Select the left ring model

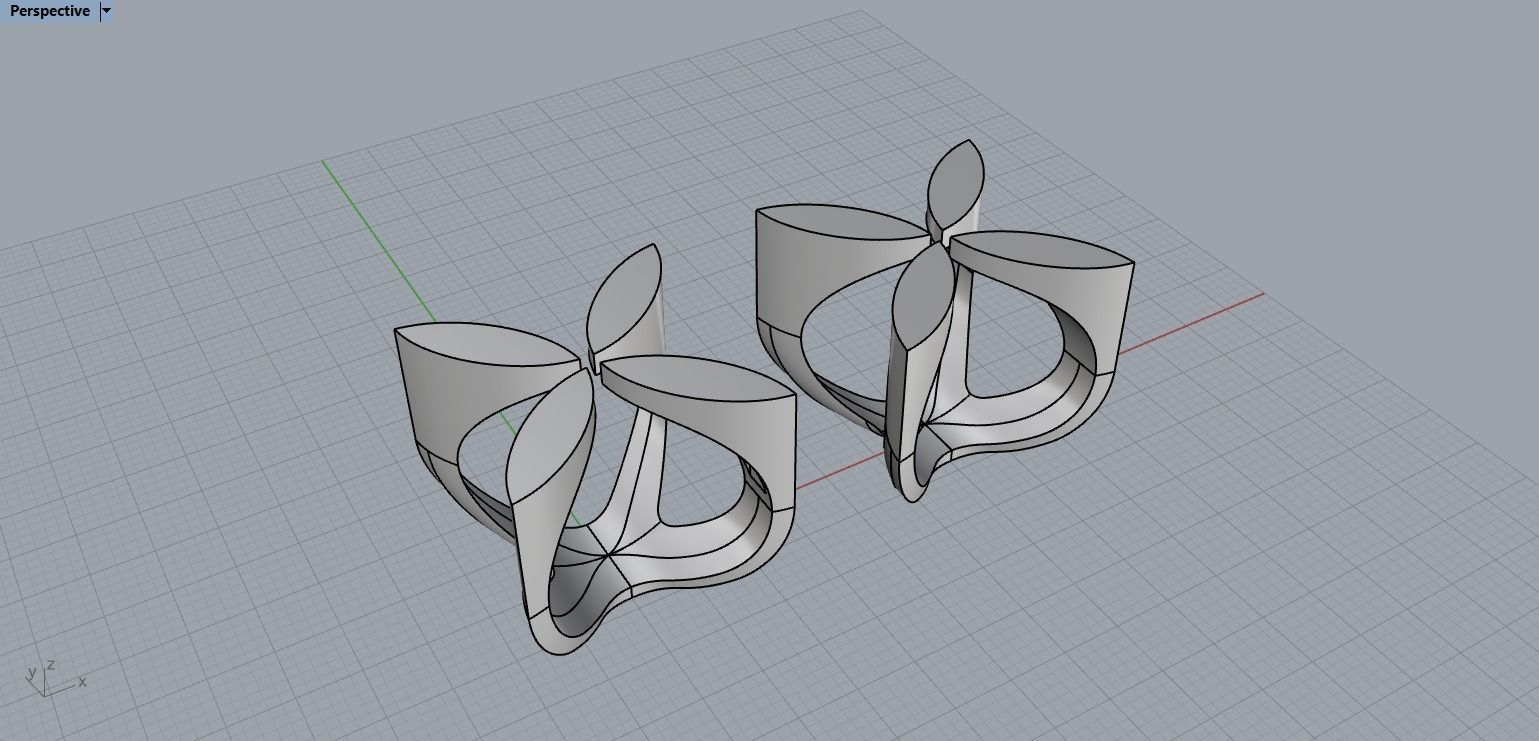pyautogui.click(x=596, y=450)
